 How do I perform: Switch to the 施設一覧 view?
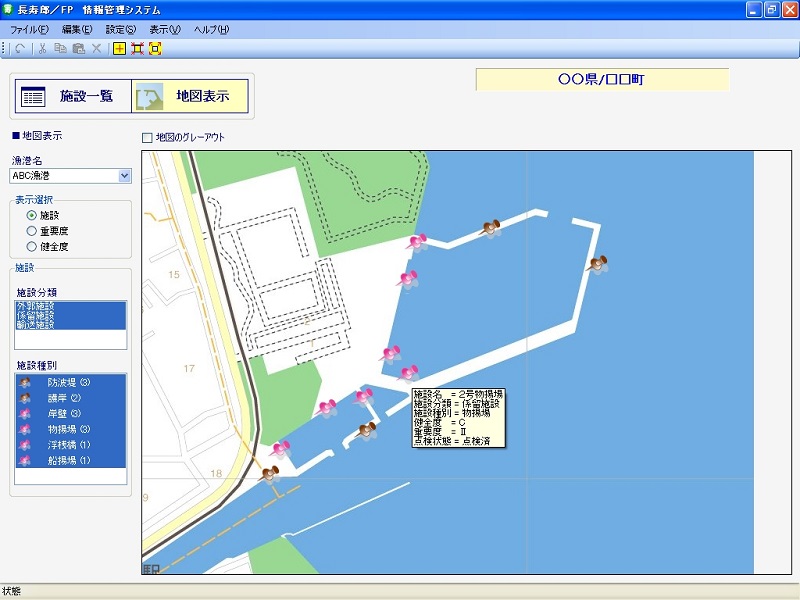pos(71,97)
